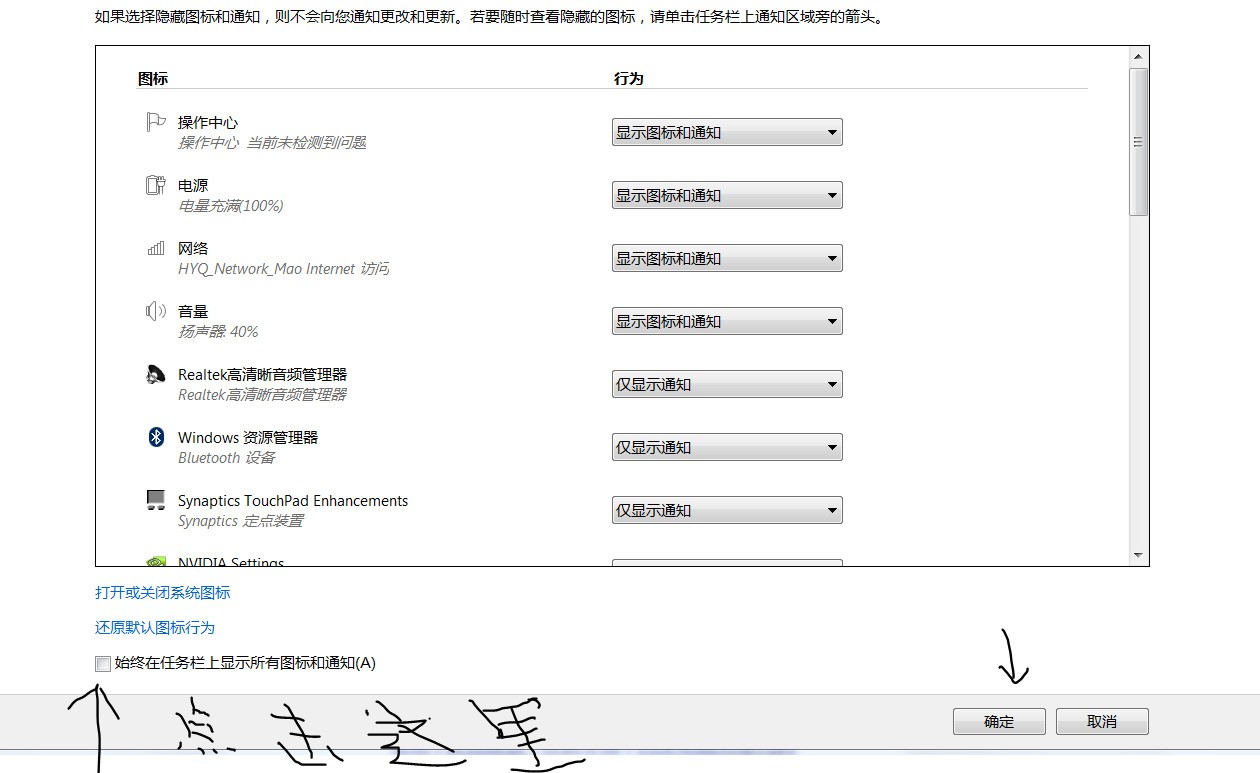
Task: Click the Synaptics TouchPad Enhancements icon
Action: (x=155, y=500)
